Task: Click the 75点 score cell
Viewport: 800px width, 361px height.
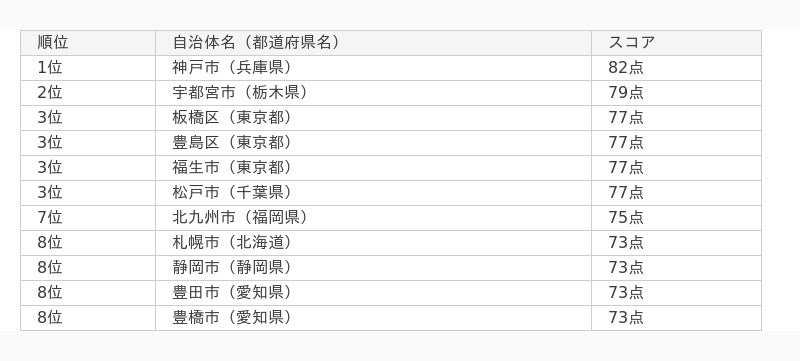Action: point(677,218)
